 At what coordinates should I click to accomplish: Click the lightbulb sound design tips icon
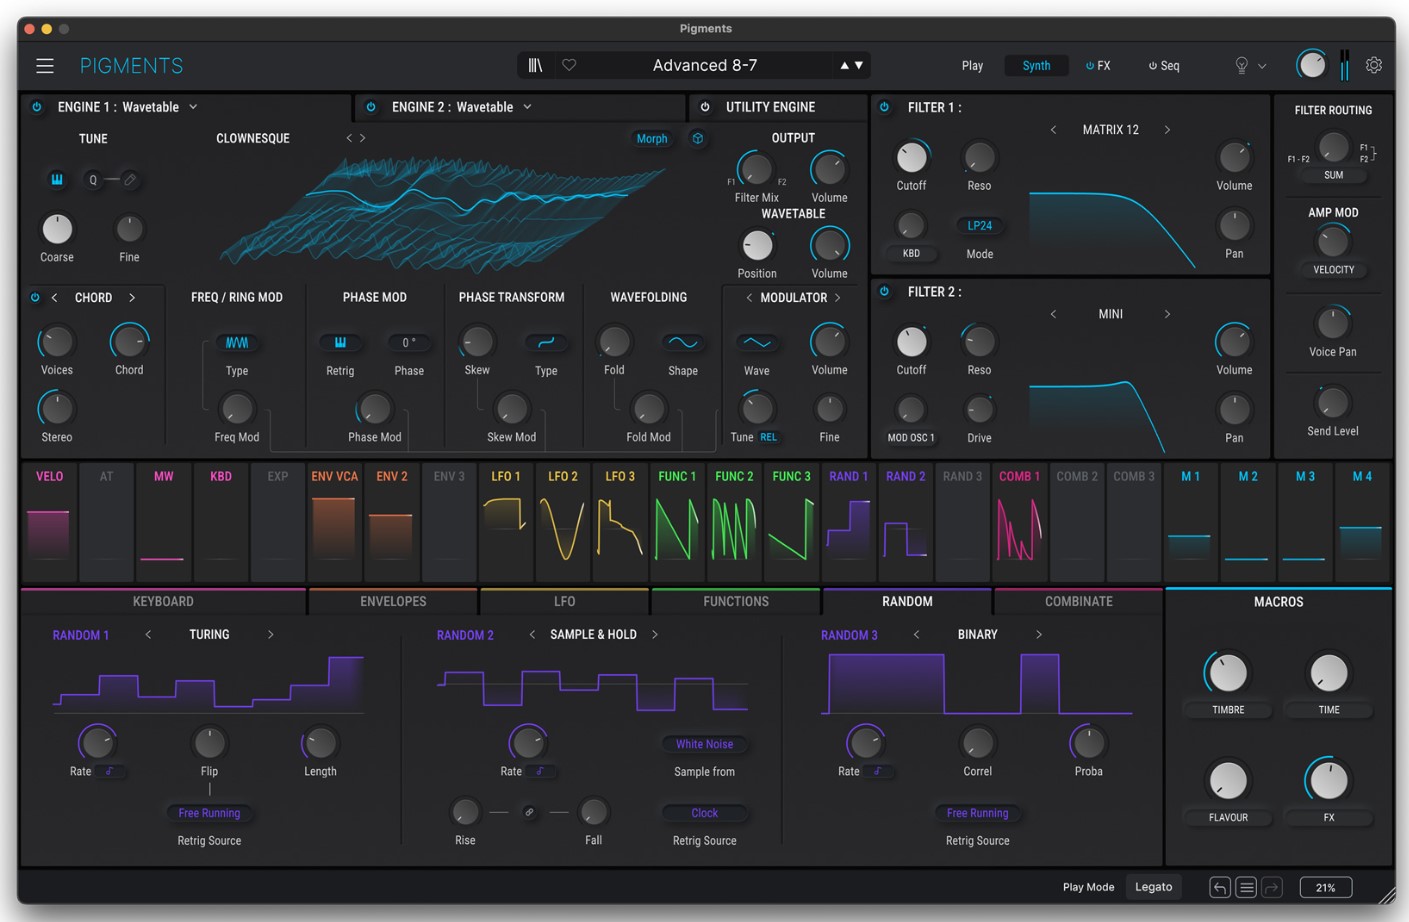click(1241, 65)
